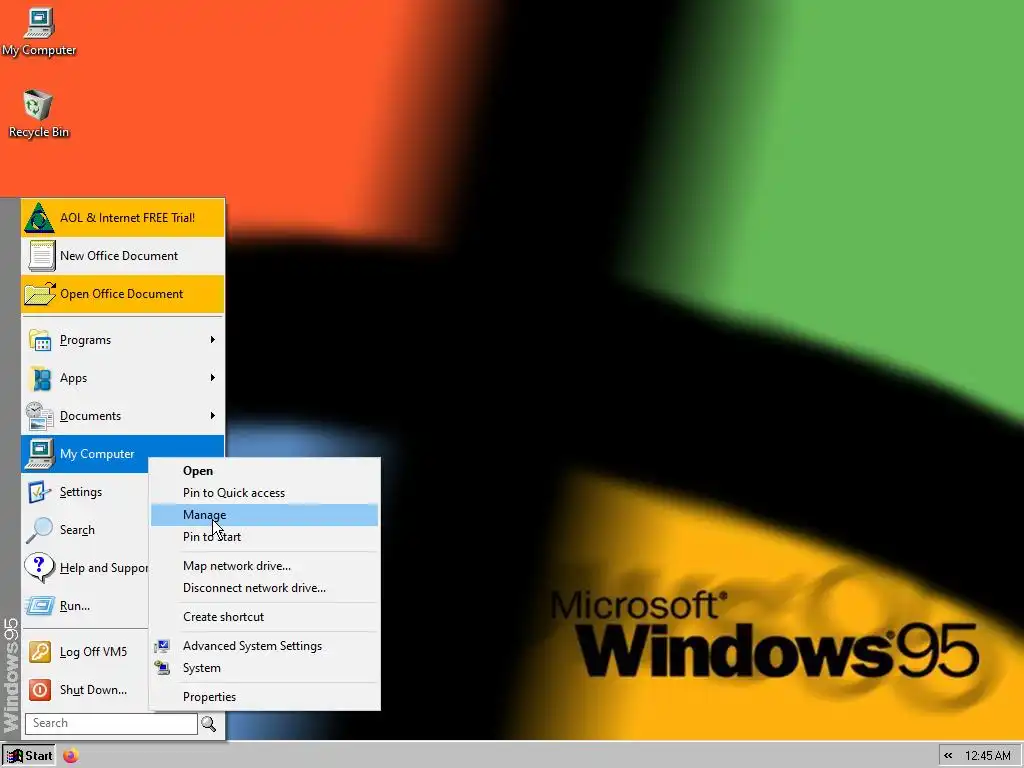The width and height of the screenshot is (1024, 768).
Task: Click the Shut Down power icon
Action: pos(40,690)
